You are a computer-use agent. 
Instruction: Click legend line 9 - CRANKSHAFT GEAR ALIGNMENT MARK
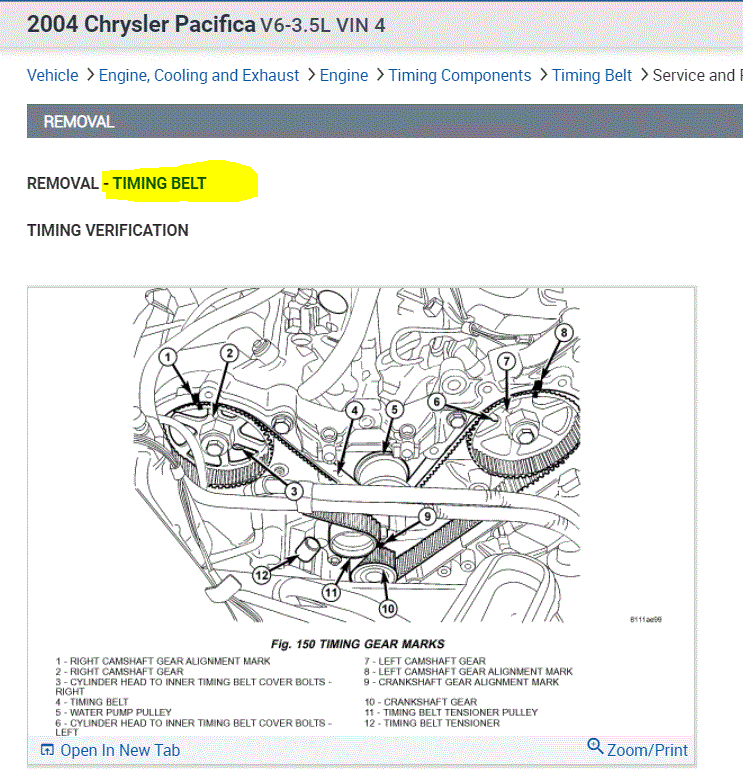tap(461, 682)
